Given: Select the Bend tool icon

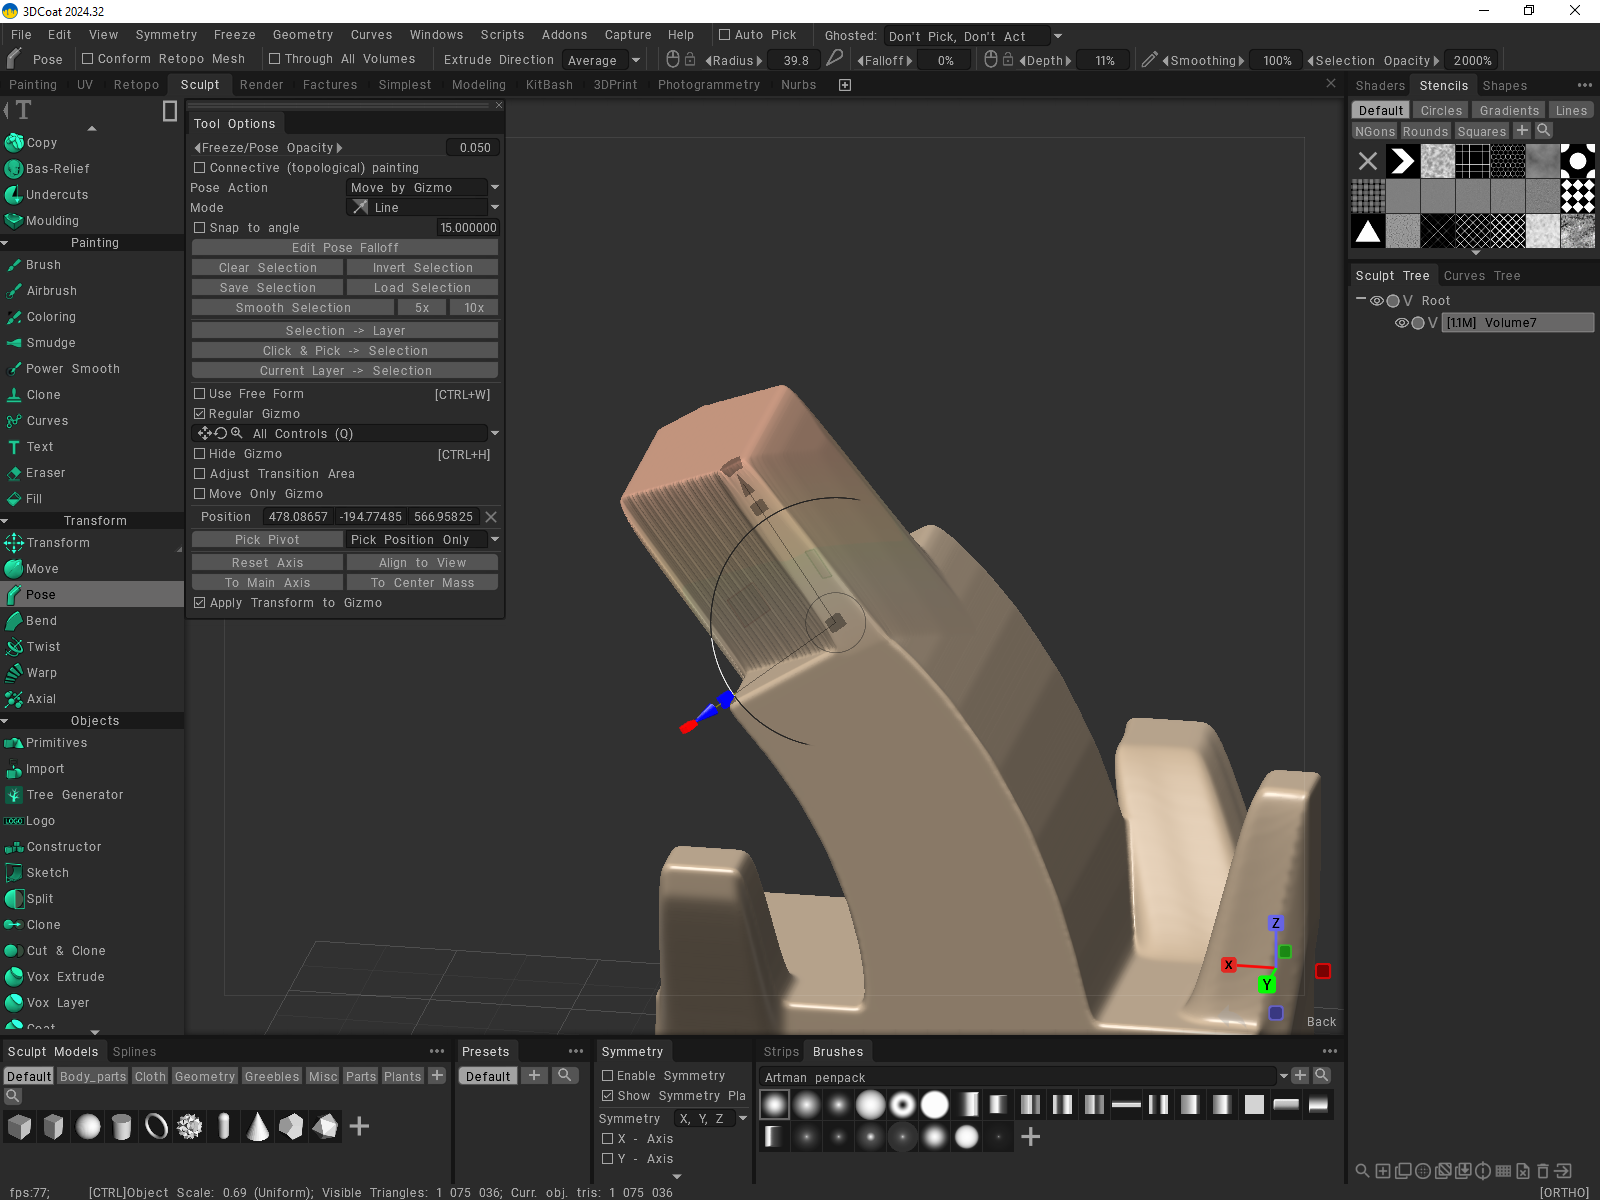Looking at the screenshot, I should [x=14, y=621].
